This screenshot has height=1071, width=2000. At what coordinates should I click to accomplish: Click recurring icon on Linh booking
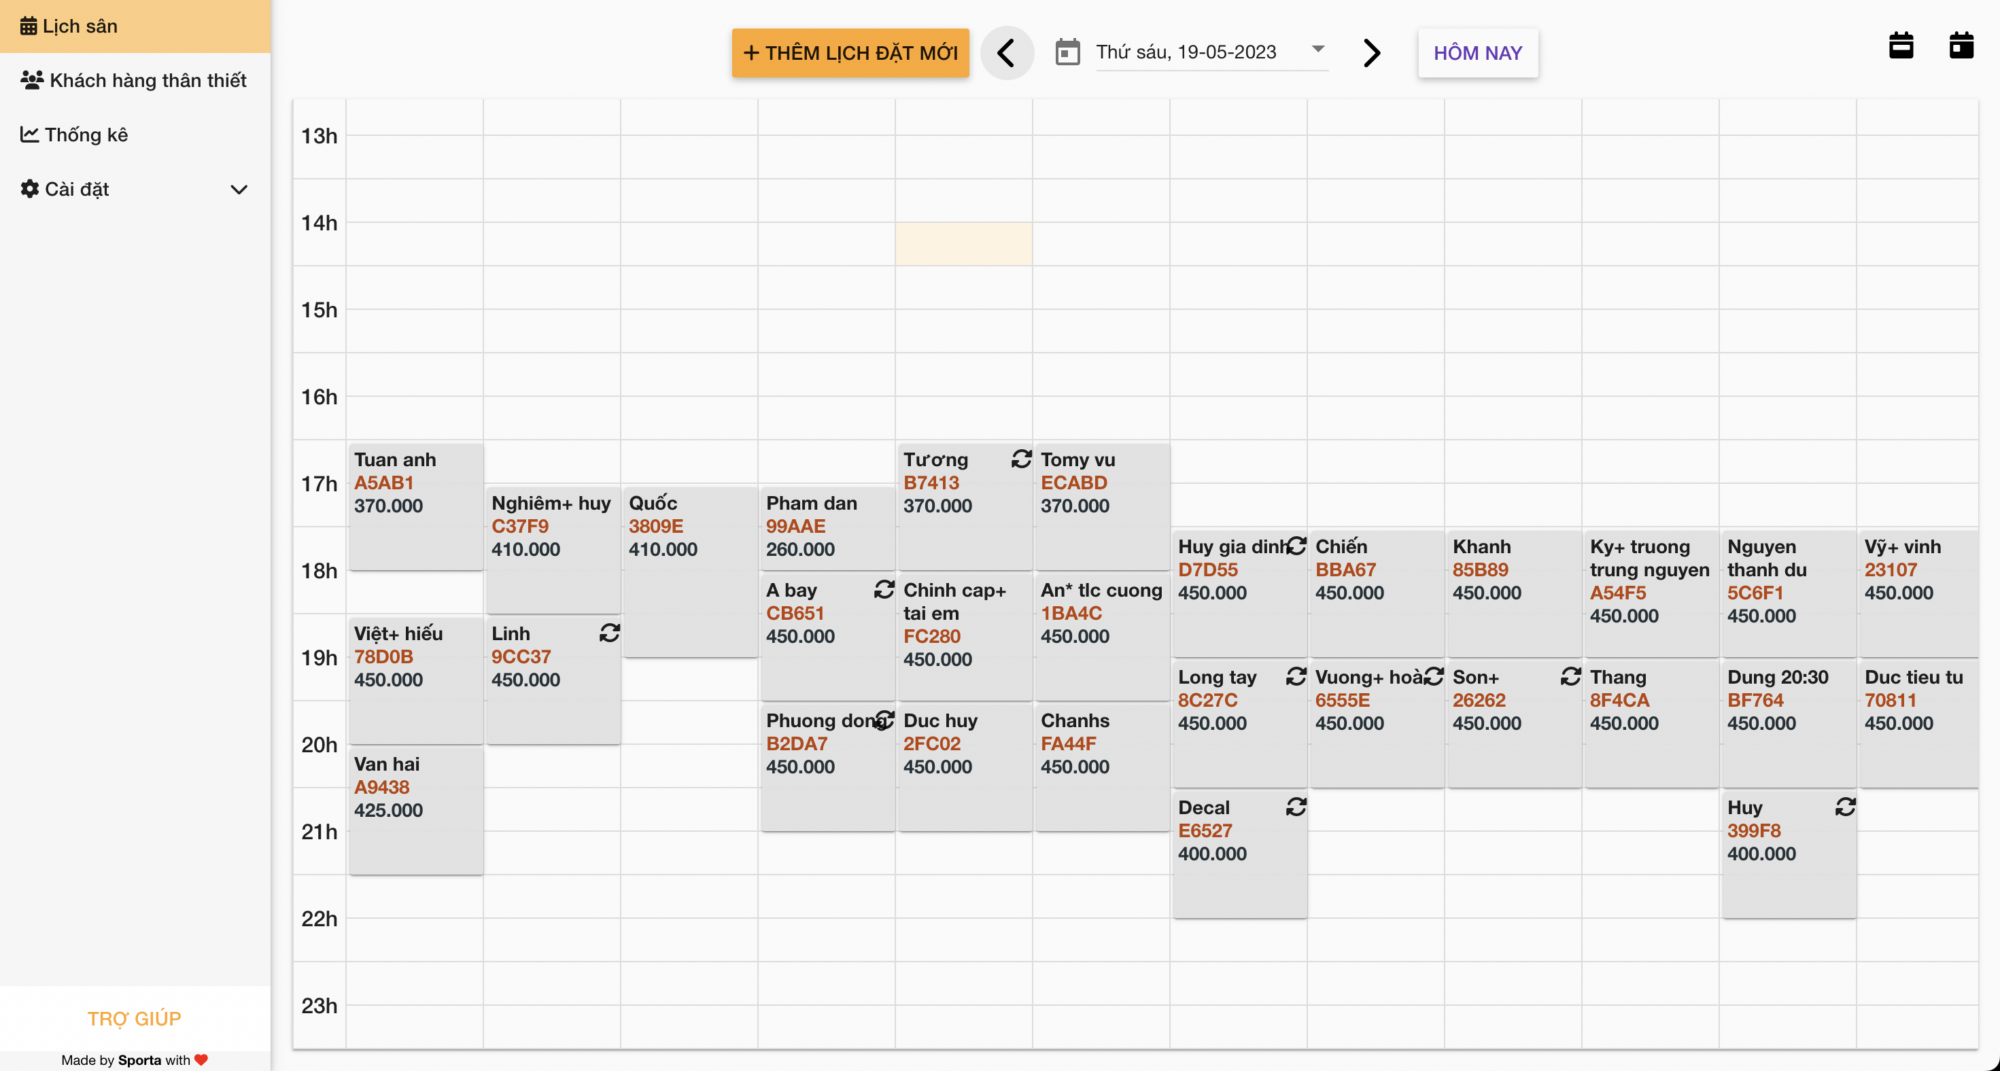(610, 632)
